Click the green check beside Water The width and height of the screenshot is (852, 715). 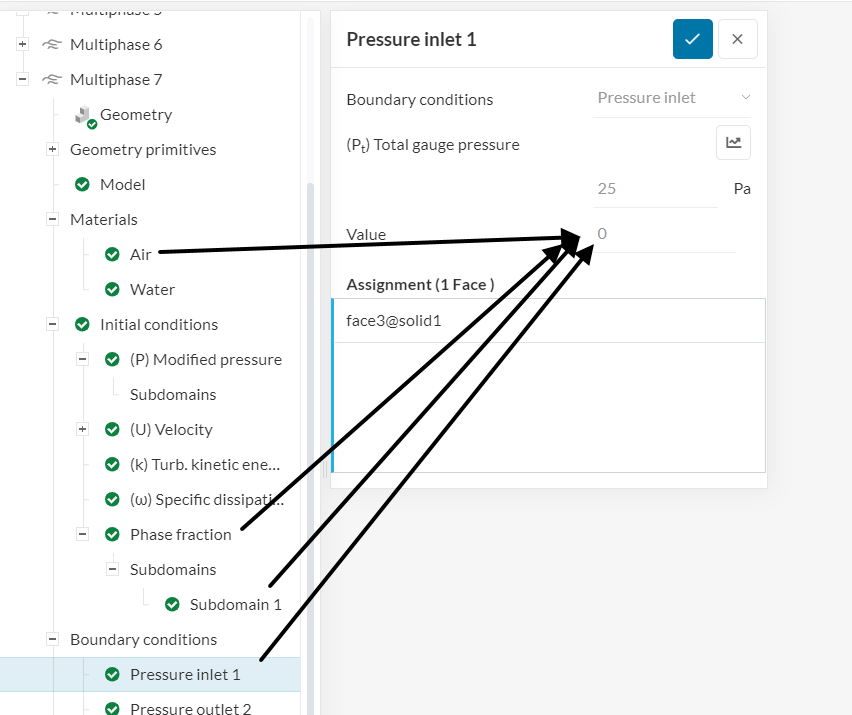pos(112,289)
